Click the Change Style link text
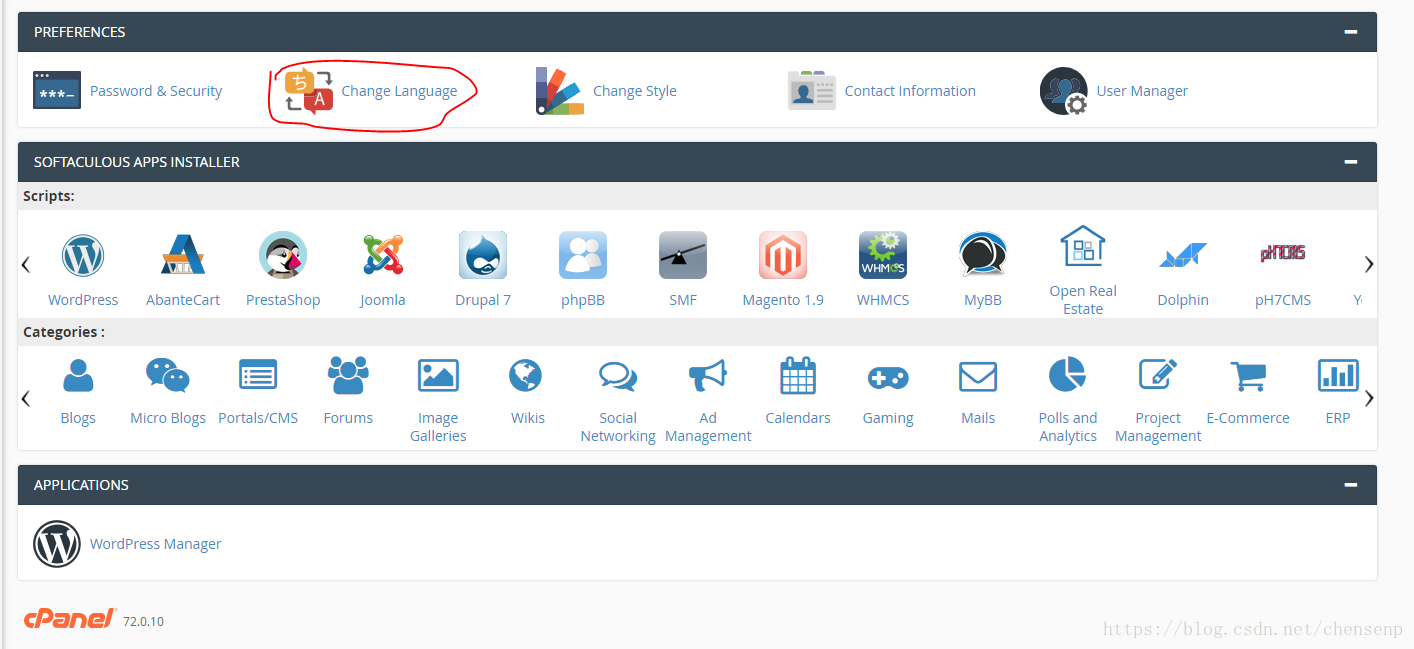The width and height of the screenshot is (1414, 649). [x=635, y=91]
